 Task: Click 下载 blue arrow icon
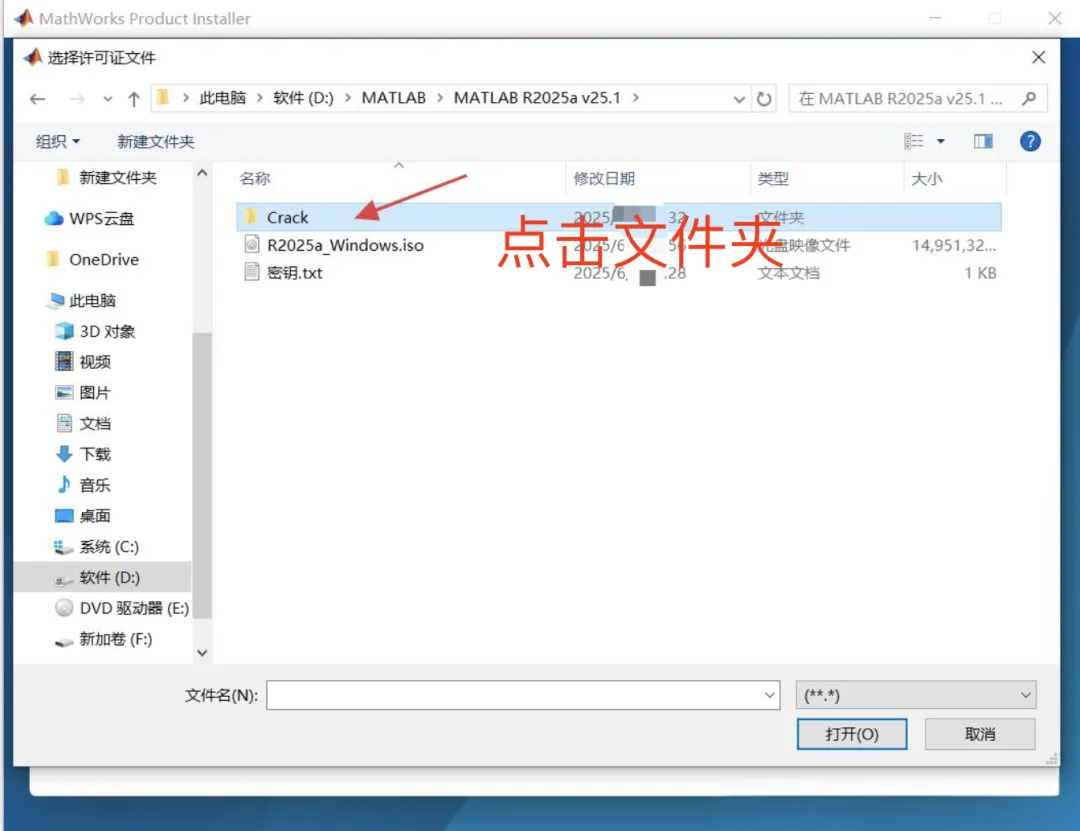[x=64, y=453]
